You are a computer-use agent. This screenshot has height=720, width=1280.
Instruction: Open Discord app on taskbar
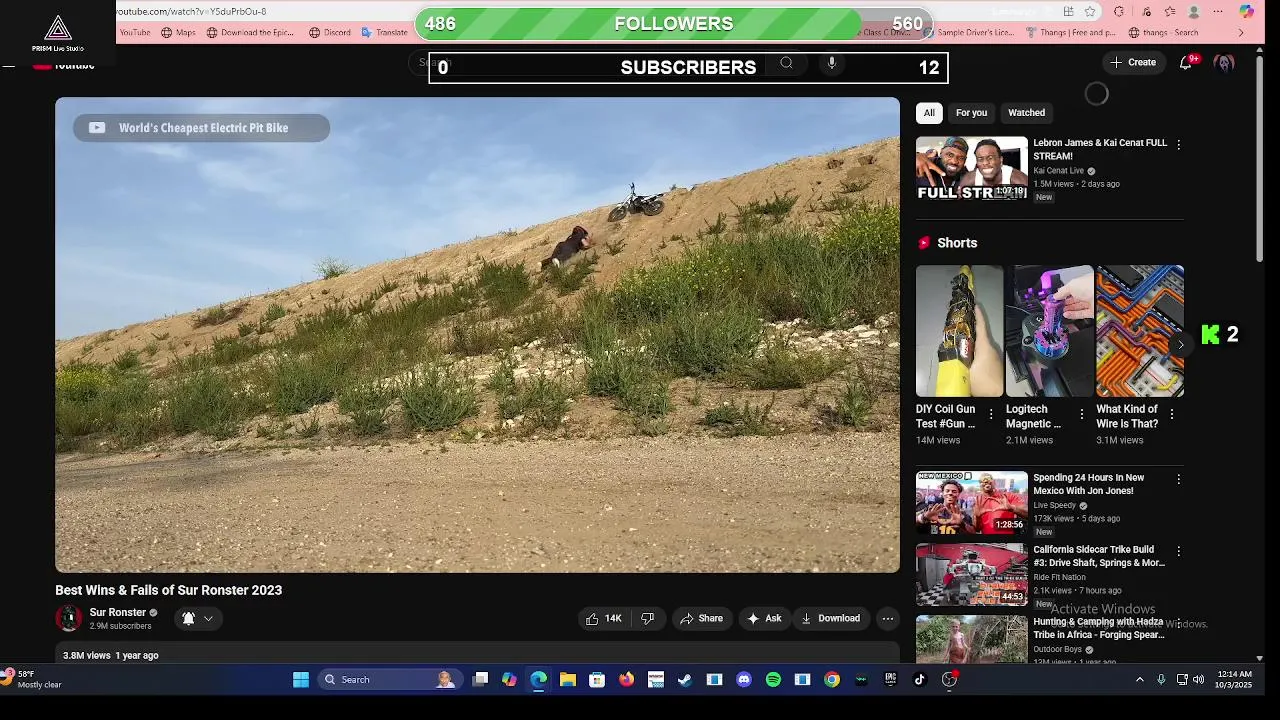coord(744,680)
